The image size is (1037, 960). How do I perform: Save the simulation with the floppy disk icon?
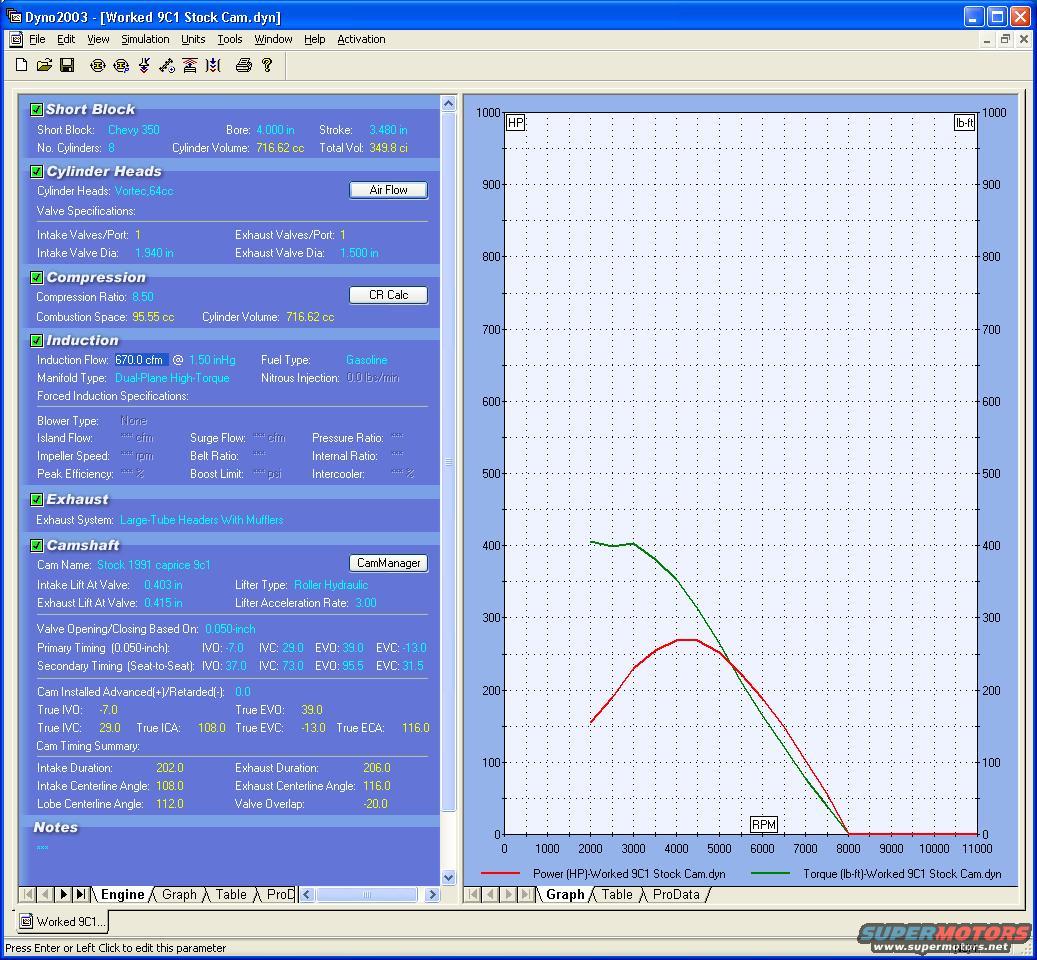click(67, 65)
